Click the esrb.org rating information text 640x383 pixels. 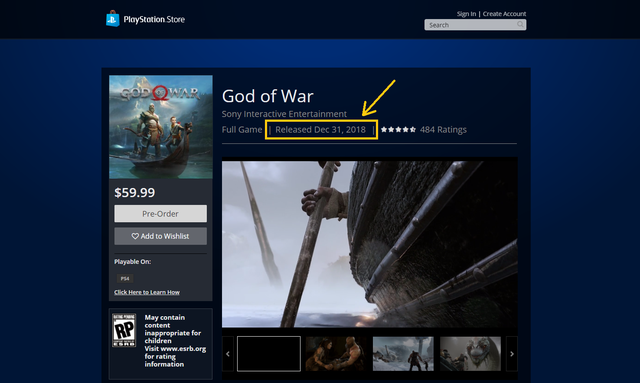(175, 356)
